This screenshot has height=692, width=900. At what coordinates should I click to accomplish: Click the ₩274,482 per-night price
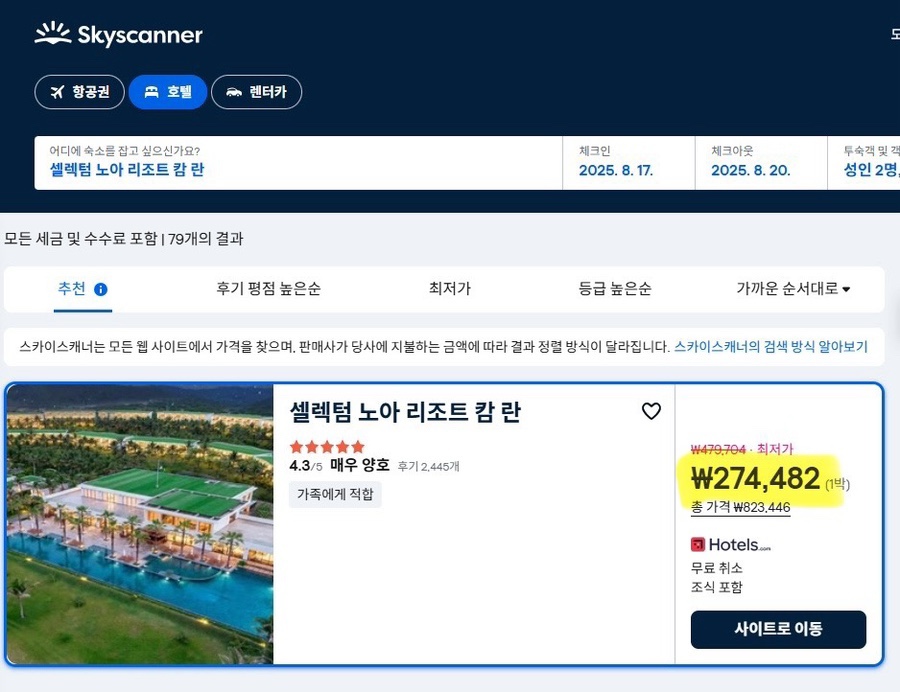point(755,479)
